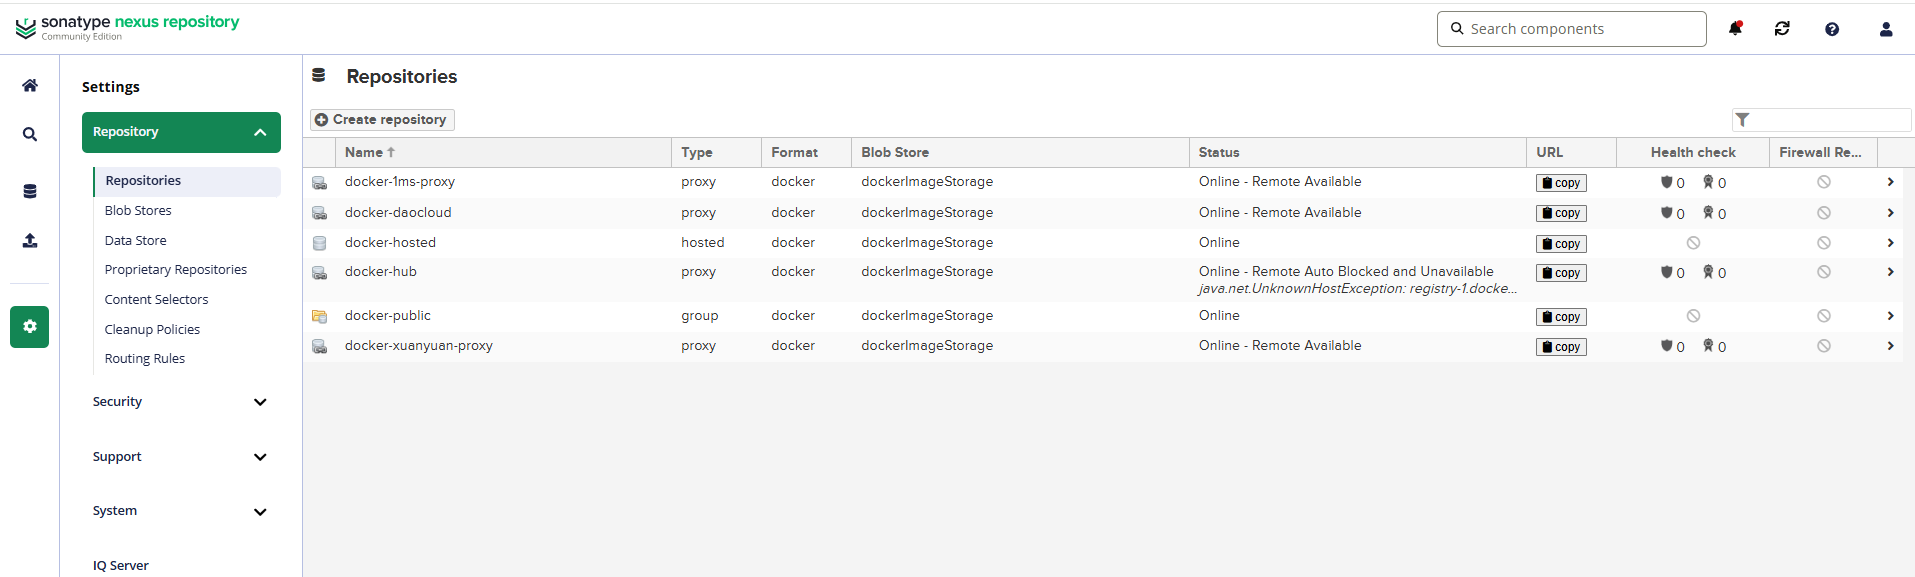Click the firewall report icon for docker-xuanyuan-proxy

click(x=1824, y=346)
